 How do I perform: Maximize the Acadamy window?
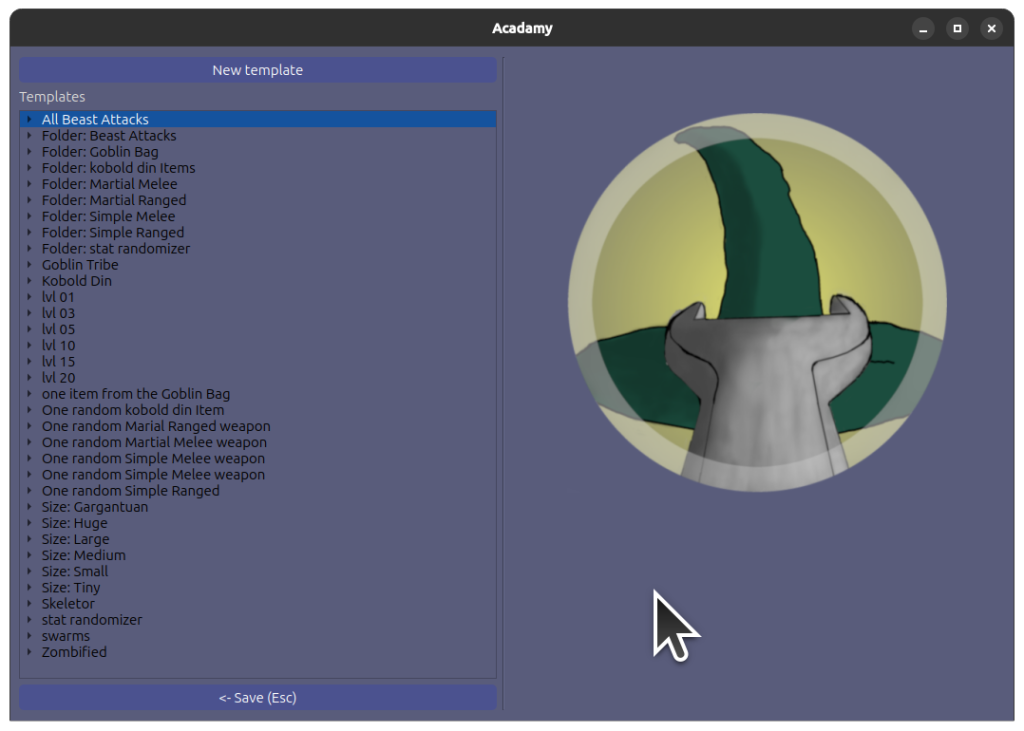[x=957, y=29]
